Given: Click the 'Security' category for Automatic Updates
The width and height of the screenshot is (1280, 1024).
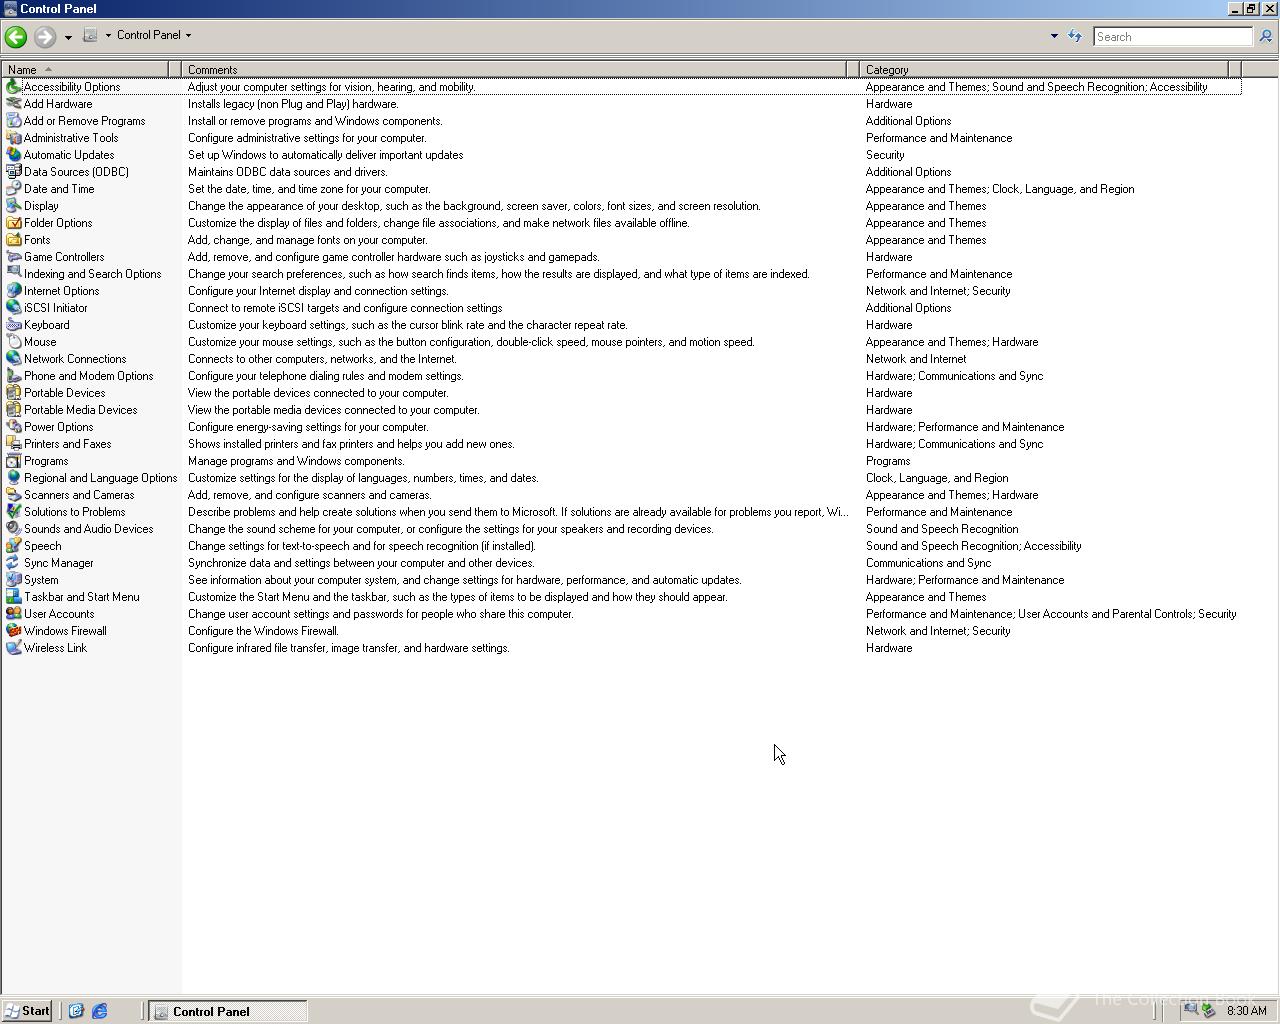Looking at the screenshot, I should coord(885,155).
